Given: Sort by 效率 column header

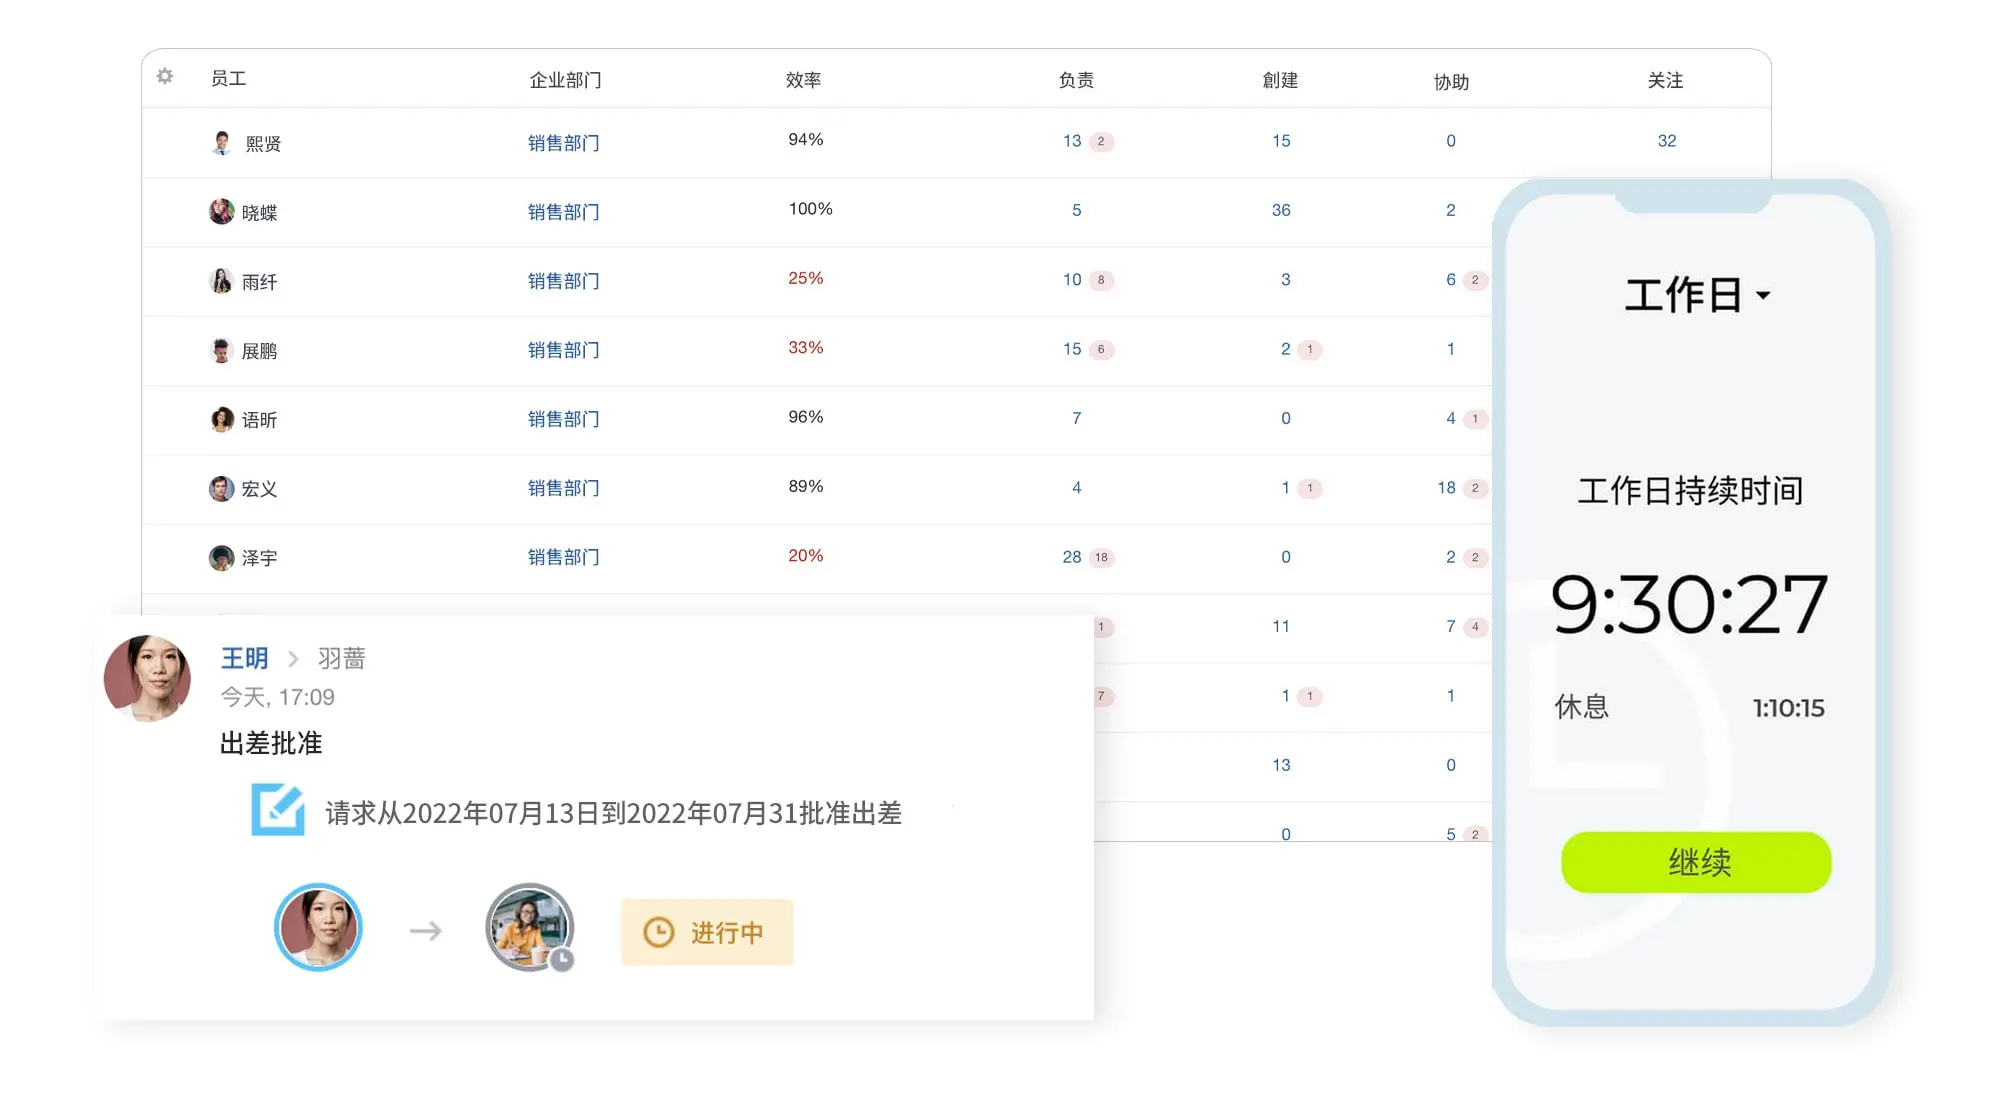Looking at the screenshot, I should pos(804,80).
